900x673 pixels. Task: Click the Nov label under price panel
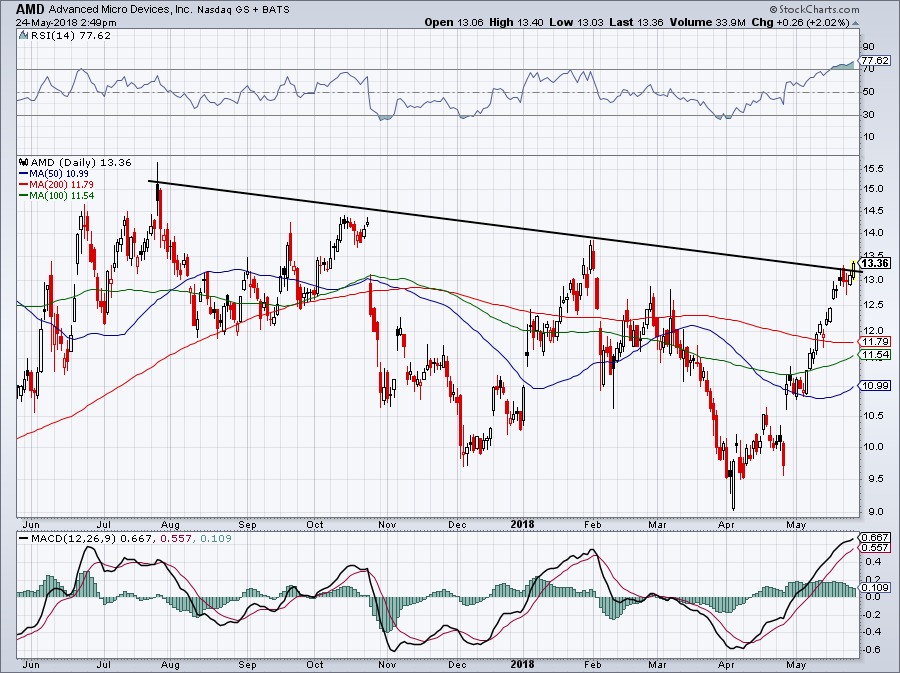(387, 524)
